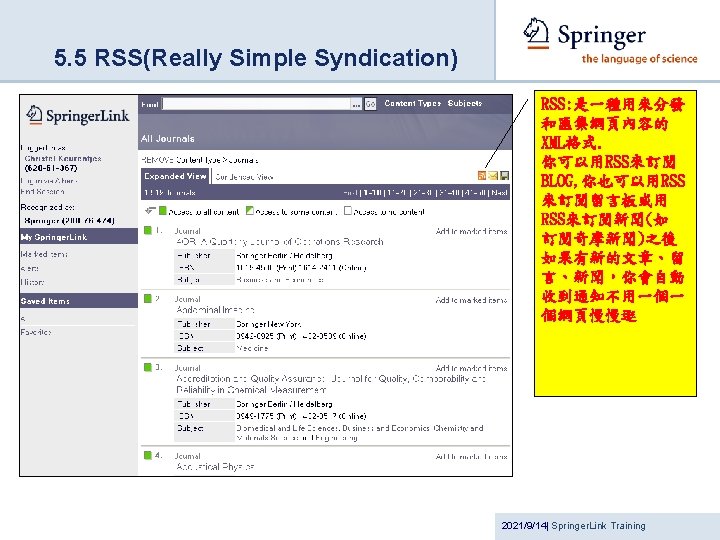Click the Favorites link under Saved Items

click(x=36, y=332)
